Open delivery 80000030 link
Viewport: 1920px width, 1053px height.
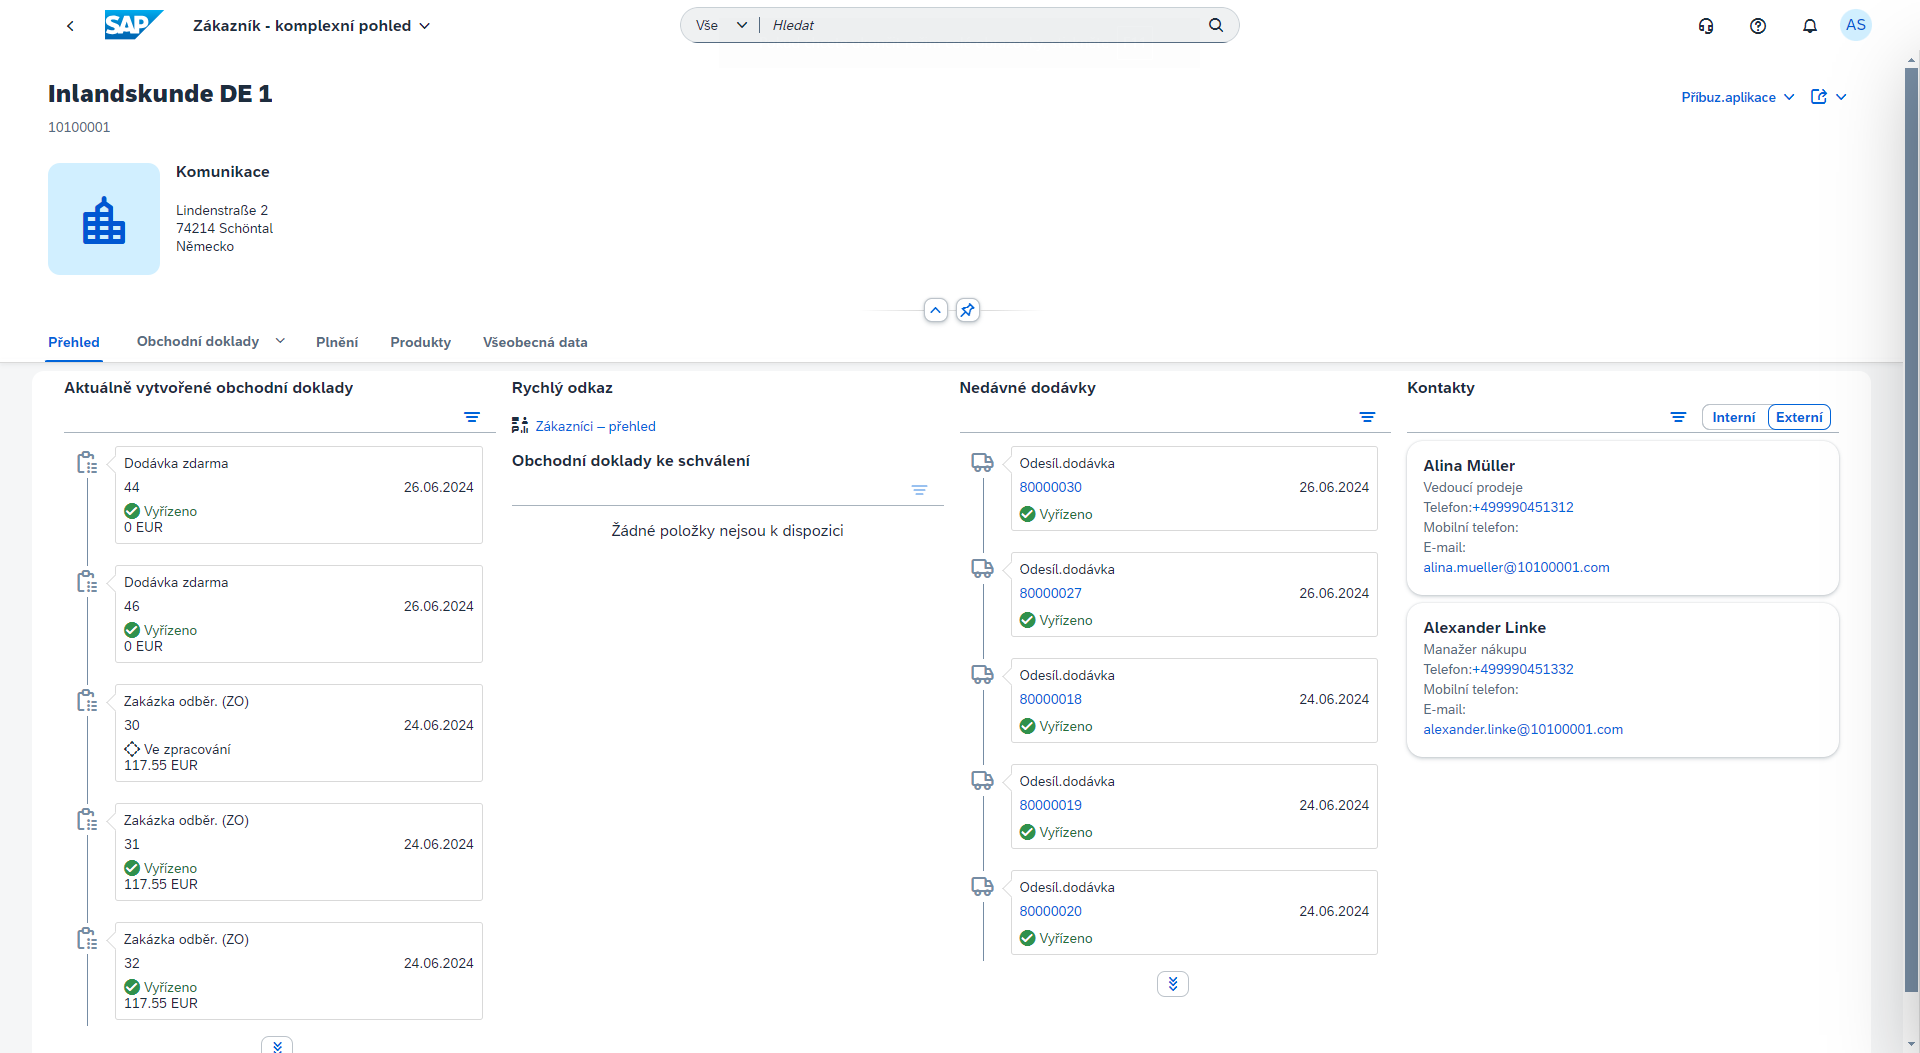[x=1050, y=487]
